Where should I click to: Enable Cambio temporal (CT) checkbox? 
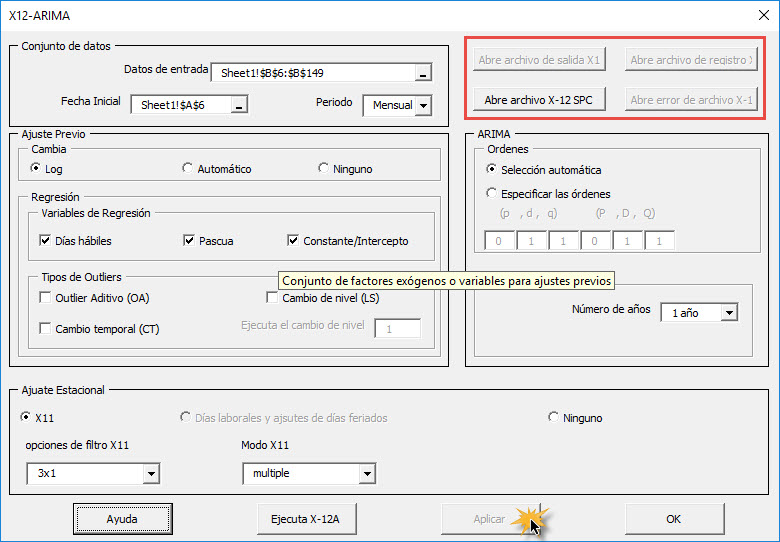click(x=45, y=328)
